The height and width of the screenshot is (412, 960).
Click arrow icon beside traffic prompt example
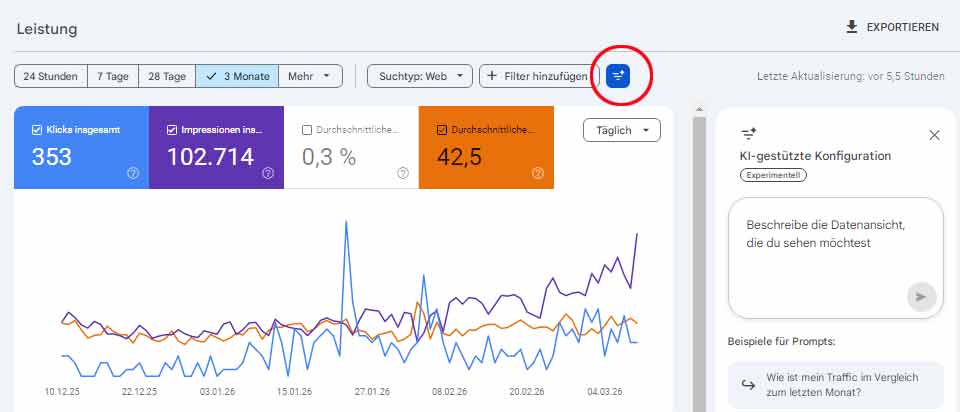(x=748, y=385)
